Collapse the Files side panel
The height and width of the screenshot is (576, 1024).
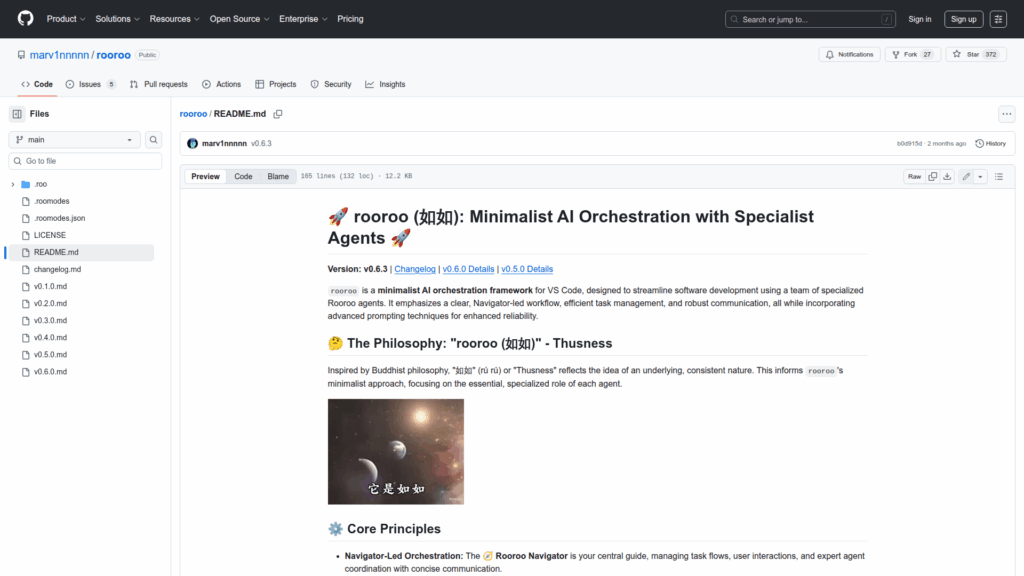click(x=17, y=114)
